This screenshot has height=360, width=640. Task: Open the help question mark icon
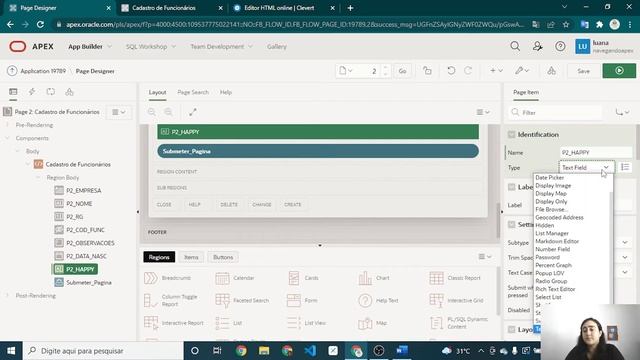pyautogui.click(x=560, y=47)
